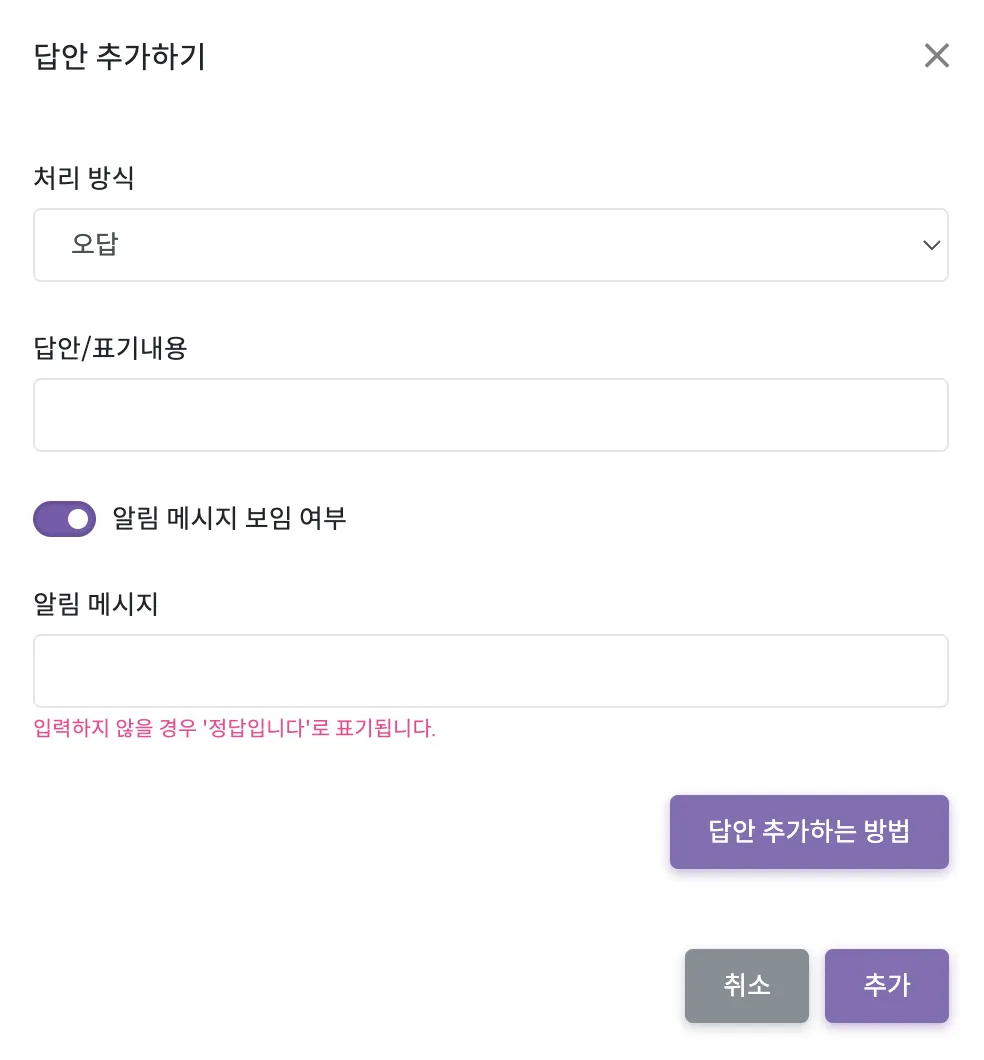Image resolution: width=984 pixels, height=1060 pixels.
Task: Click the chevron arrow of 처리 방식 select
Action: point(931,245)
